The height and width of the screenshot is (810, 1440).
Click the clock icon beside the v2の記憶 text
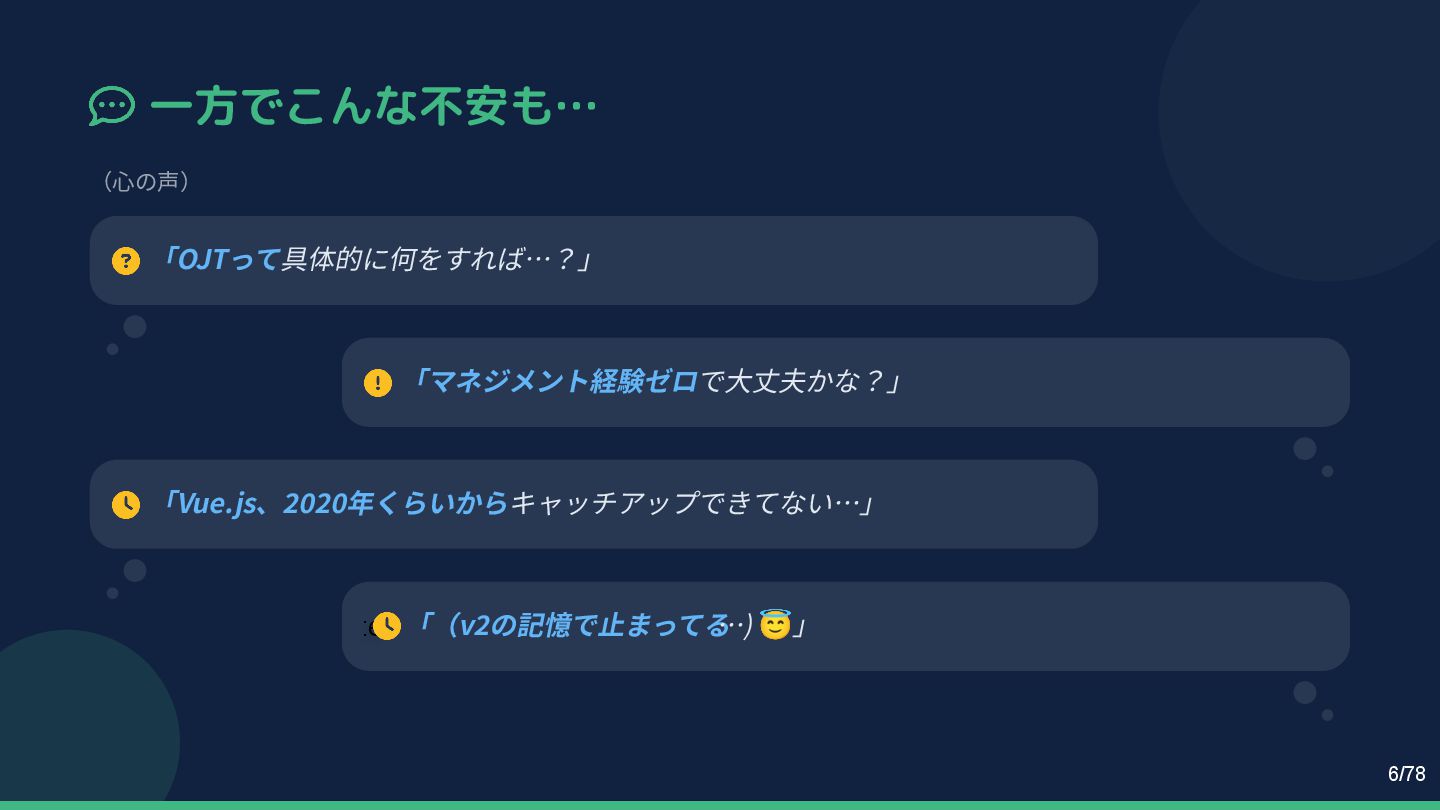(x=386, y=626)
